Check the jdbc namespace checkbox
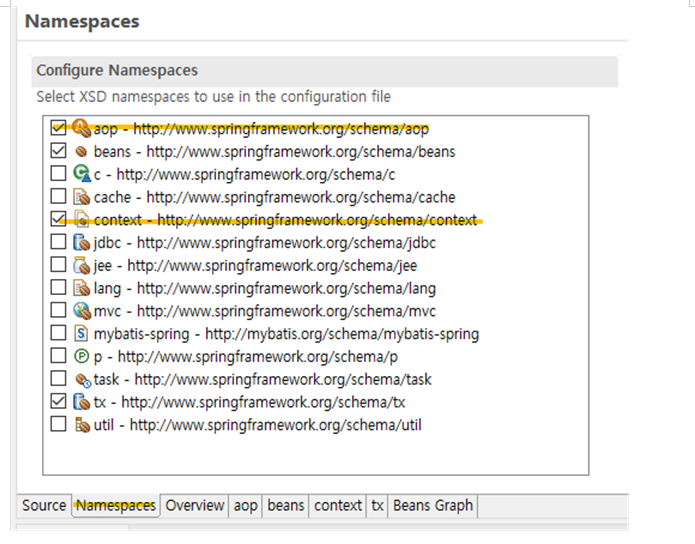 point(59,242)
